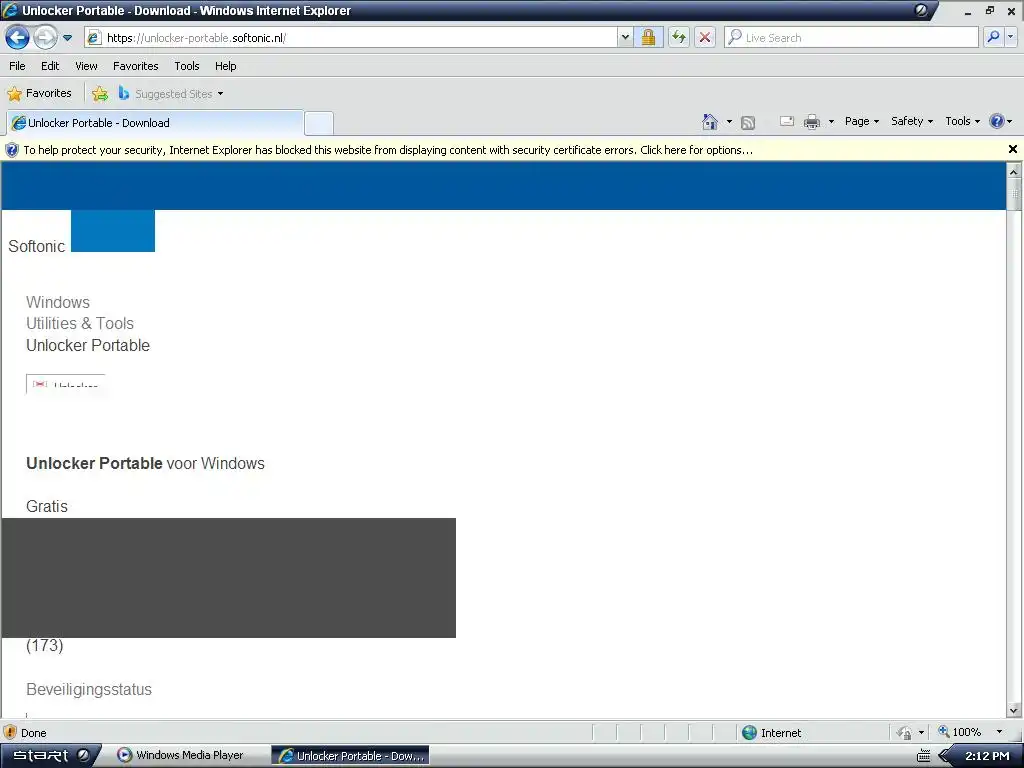
Task: Open the Tools command bar menu
Action: point(963,121)
